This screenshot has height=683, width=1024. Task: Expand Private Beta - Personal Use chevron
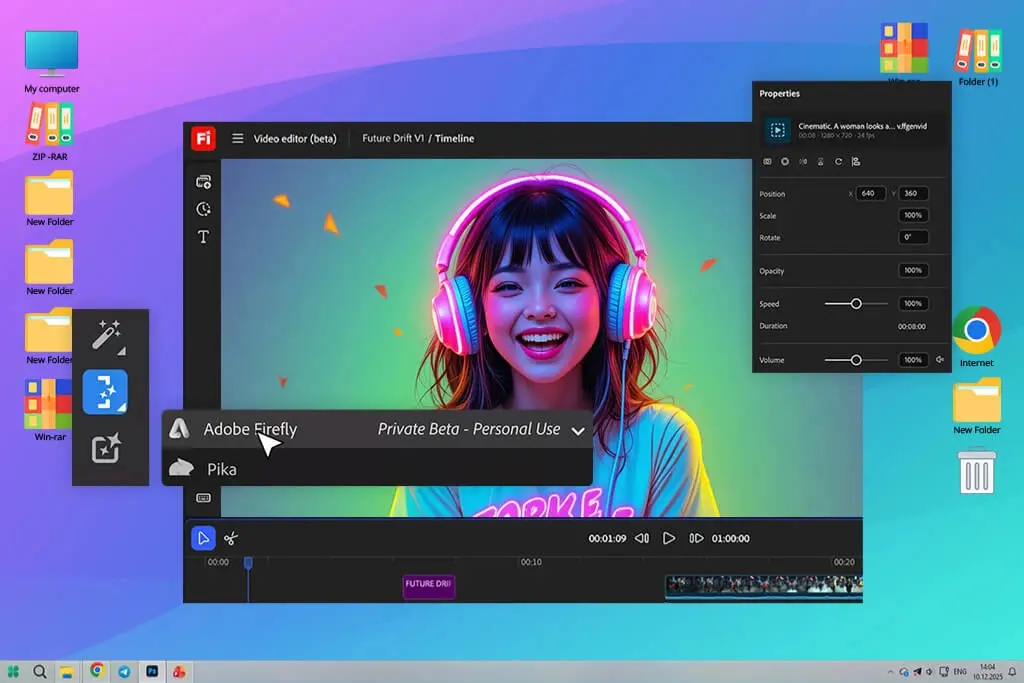point(578,431)
